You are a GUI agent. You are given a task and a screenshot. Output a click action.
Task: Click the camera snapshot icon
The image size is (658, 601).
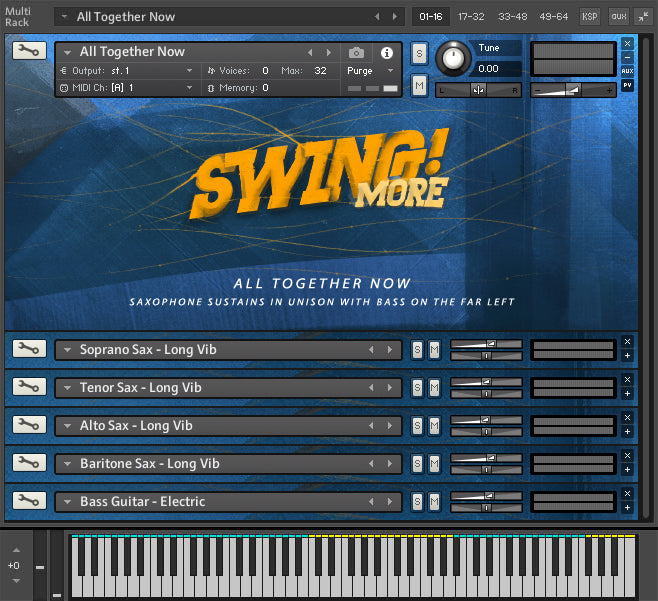pyautogui.click(x=356, y=52)
